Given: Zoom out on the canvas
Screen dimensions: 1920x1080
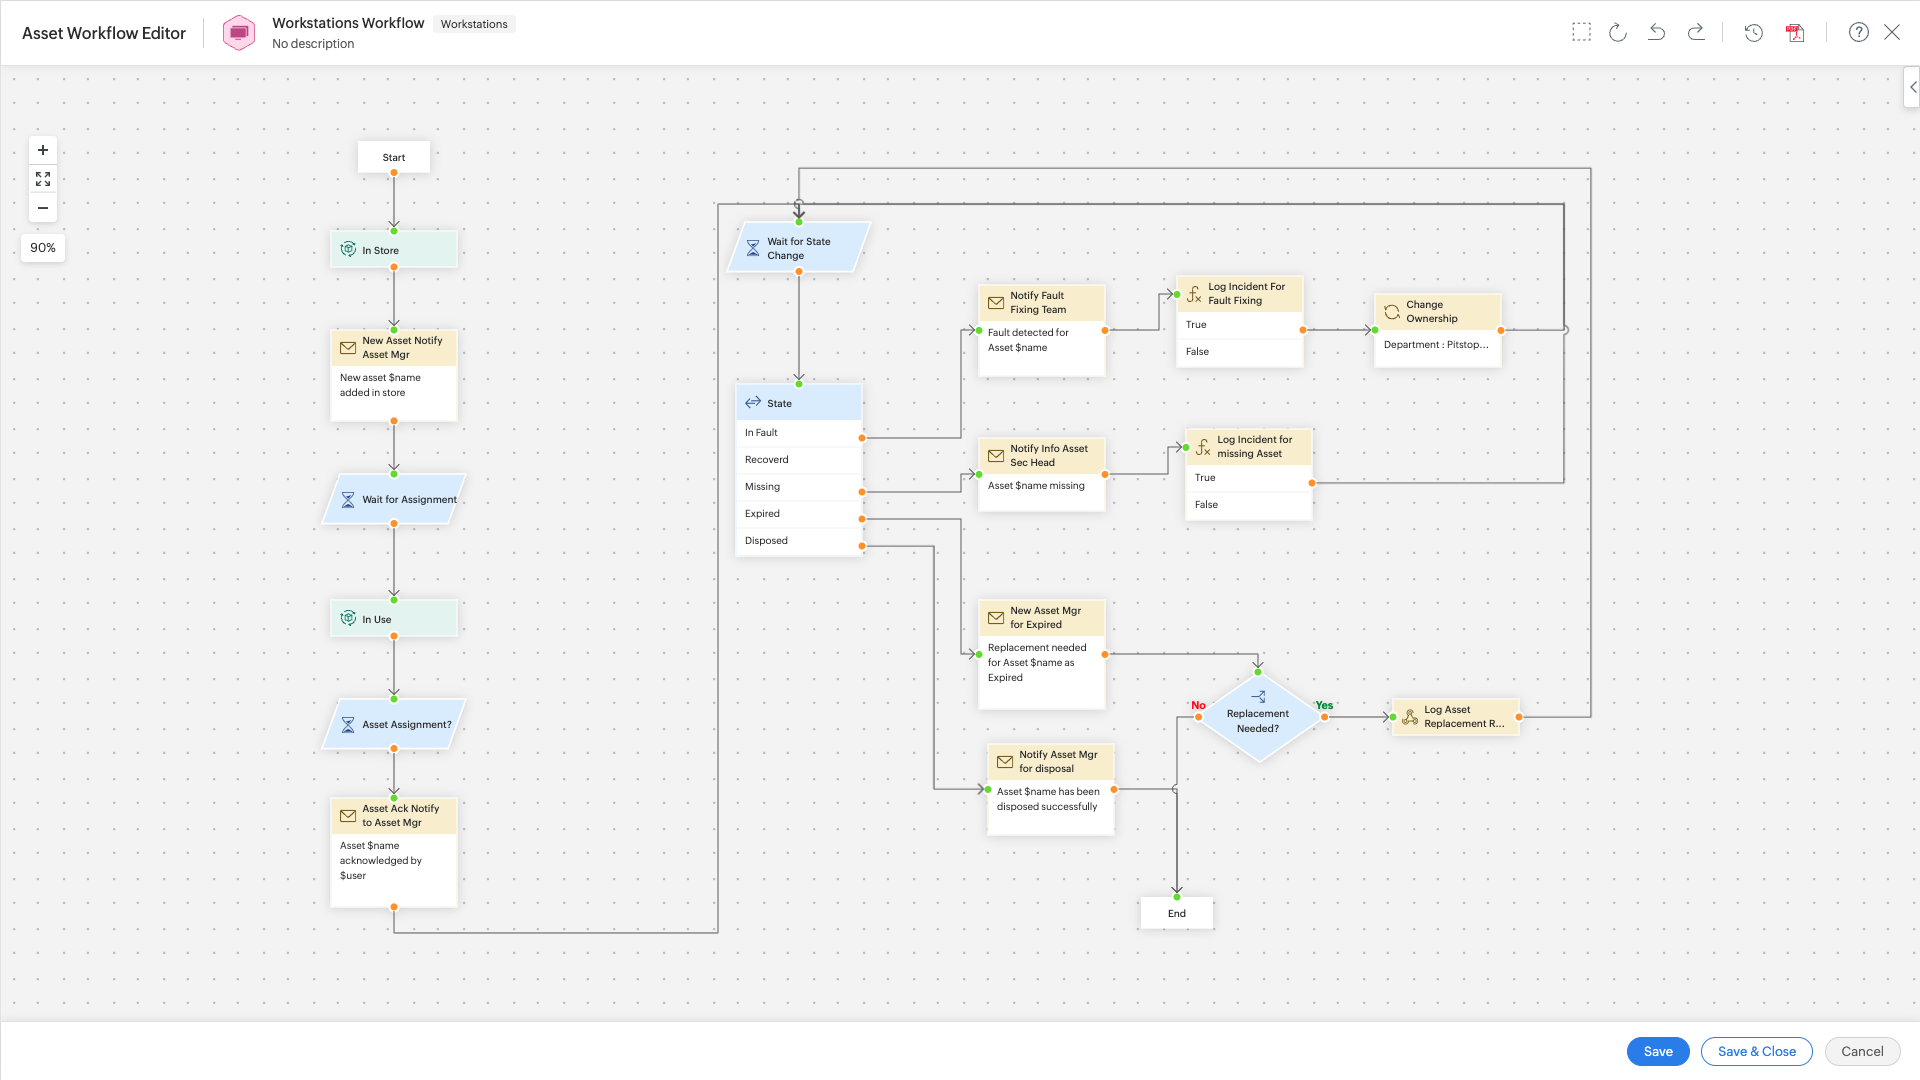Looking at the screenshot, I should tap(42, 208).
